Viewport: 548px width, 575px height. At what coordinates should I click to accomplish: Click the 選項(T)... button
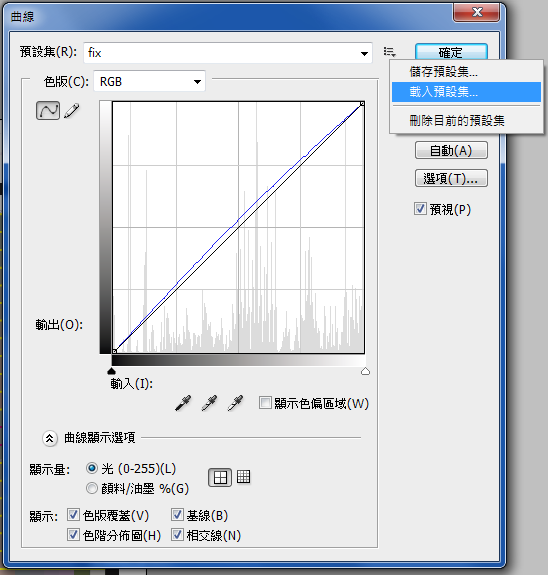point(451,179)
